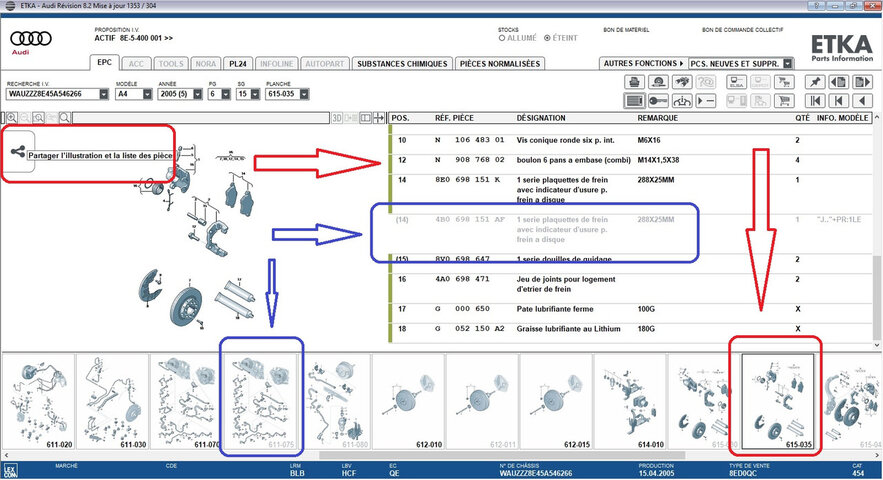Screen dimensions: 883x480
Task: Toggle split panel layout icon
Action: 365,118
